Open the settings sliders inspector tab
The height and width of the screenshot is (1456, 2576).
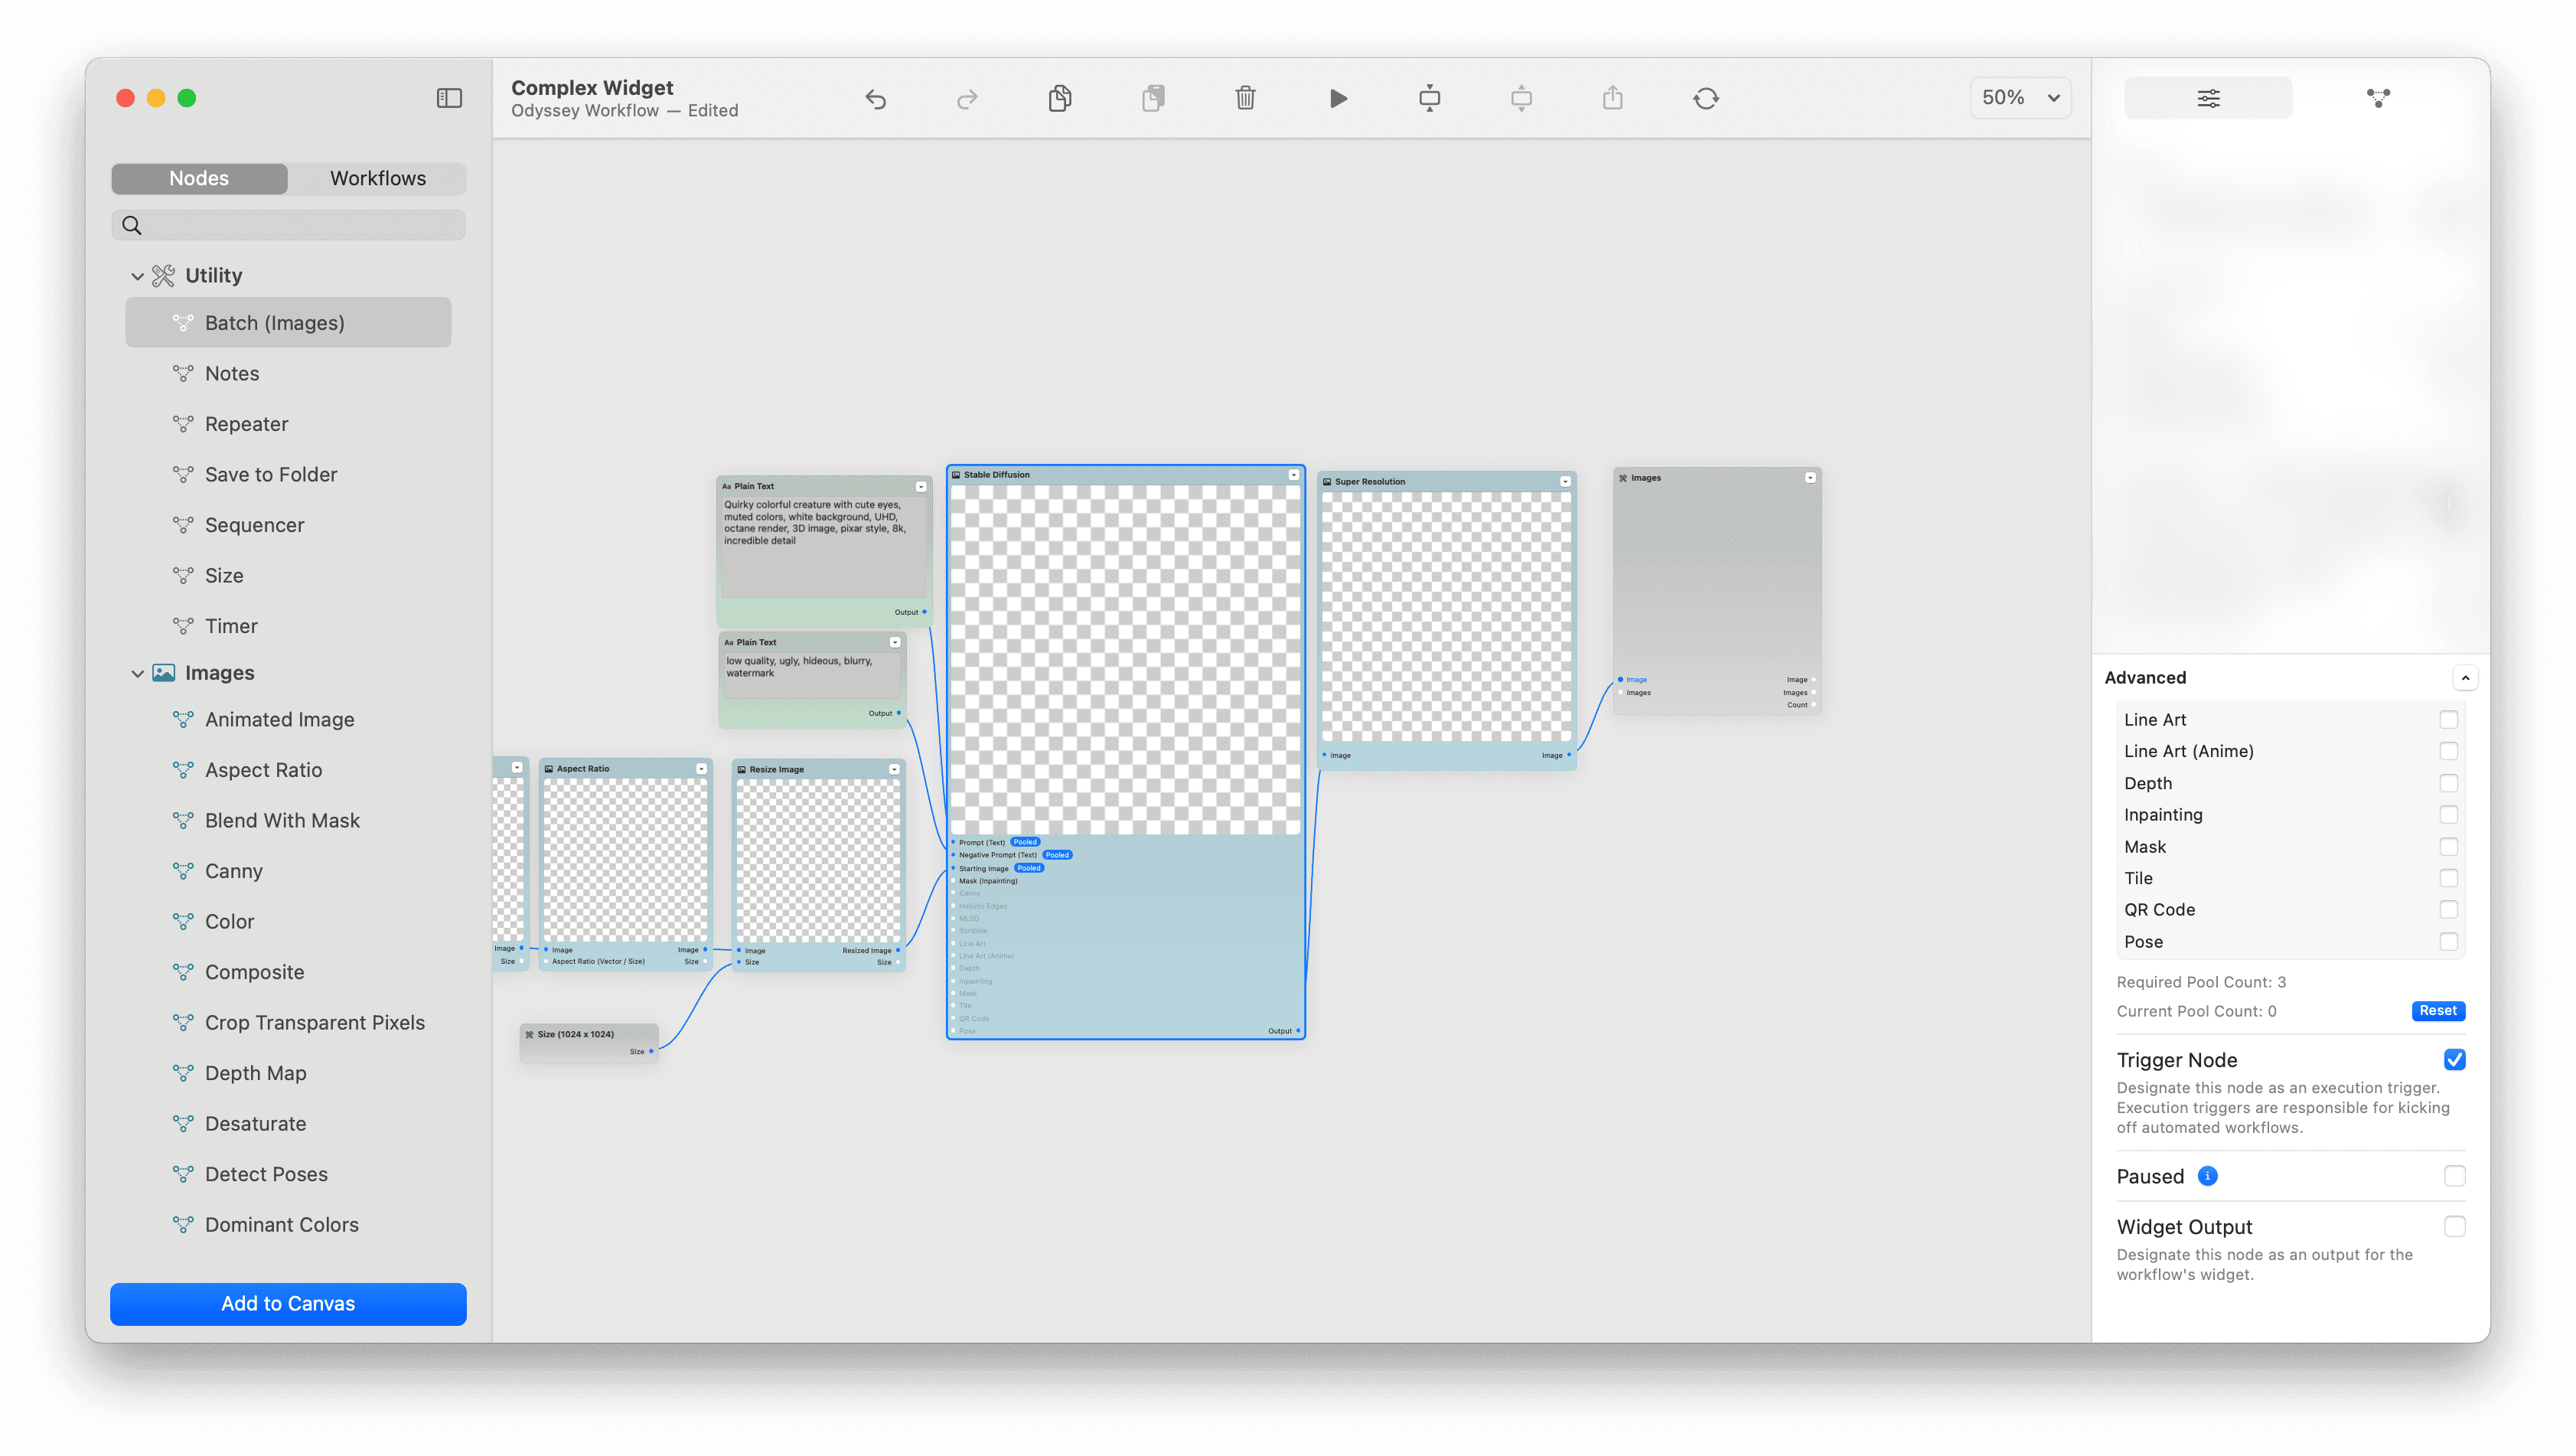tap(2208, 98)
